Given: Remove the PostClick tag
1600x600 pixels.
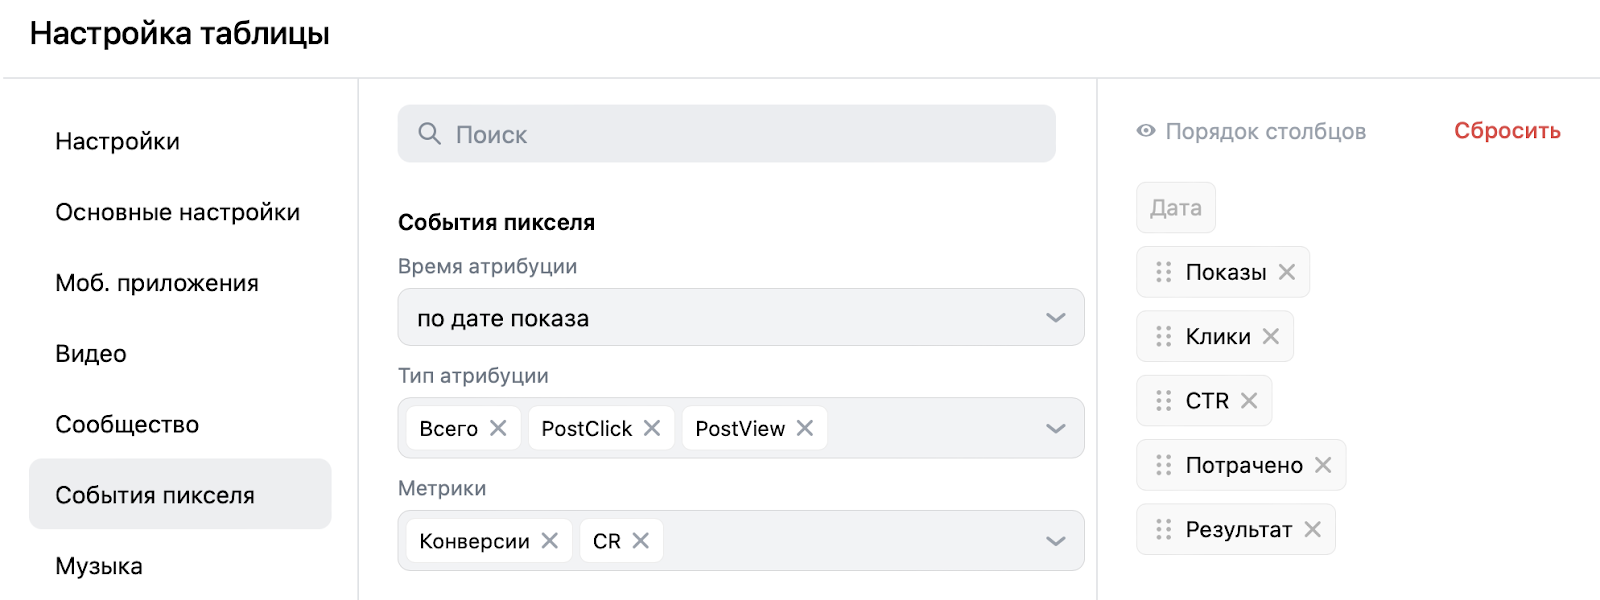Looking at the screenshot, I should click(x=652, y=428).
